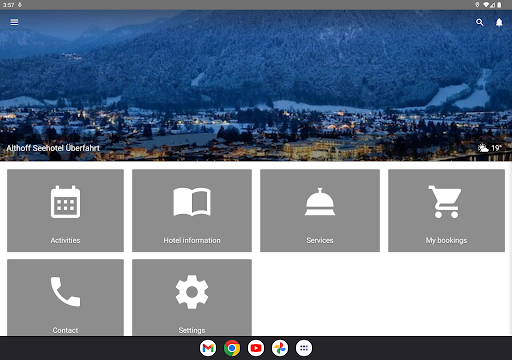Tap the Services bell icon
The width and height of the screenshot is (512, 360).
pyautogui.click(x=320, y=202)
